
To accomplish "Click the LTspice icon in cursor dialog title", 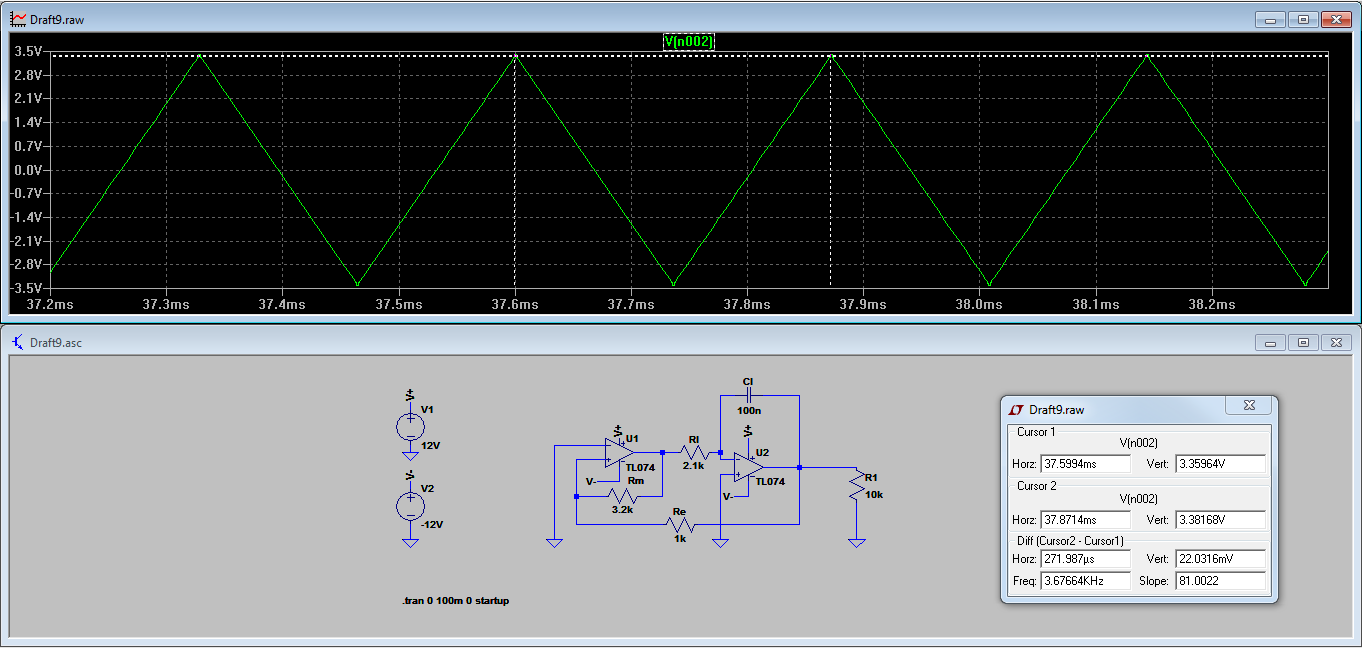I will point(1016,409).
